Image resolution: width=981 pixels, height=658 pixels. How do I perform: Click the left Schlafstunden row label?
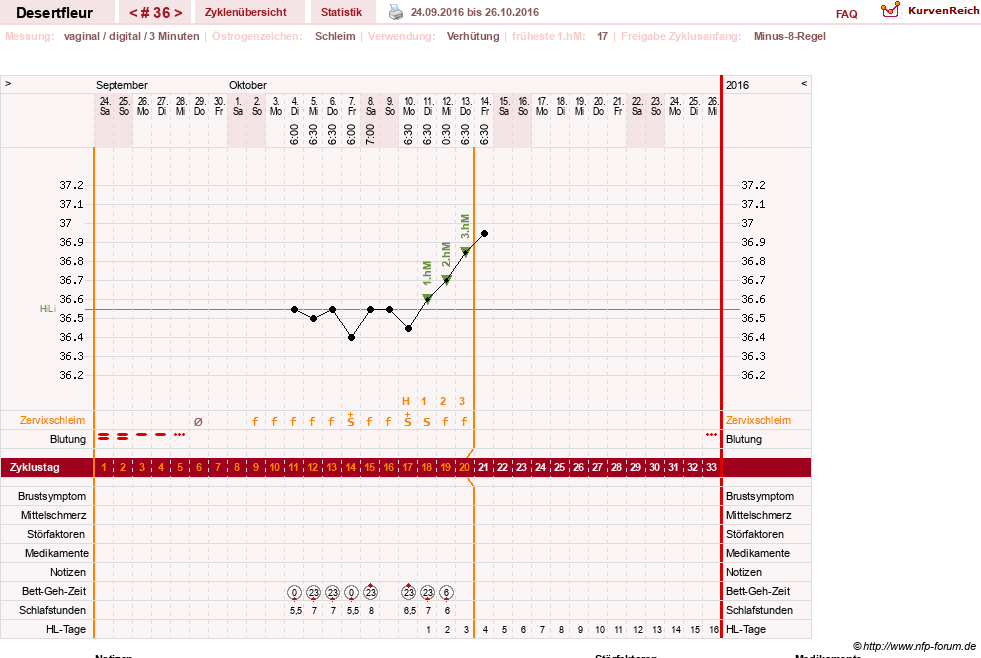pyautogui.click(x=52, y=610)
